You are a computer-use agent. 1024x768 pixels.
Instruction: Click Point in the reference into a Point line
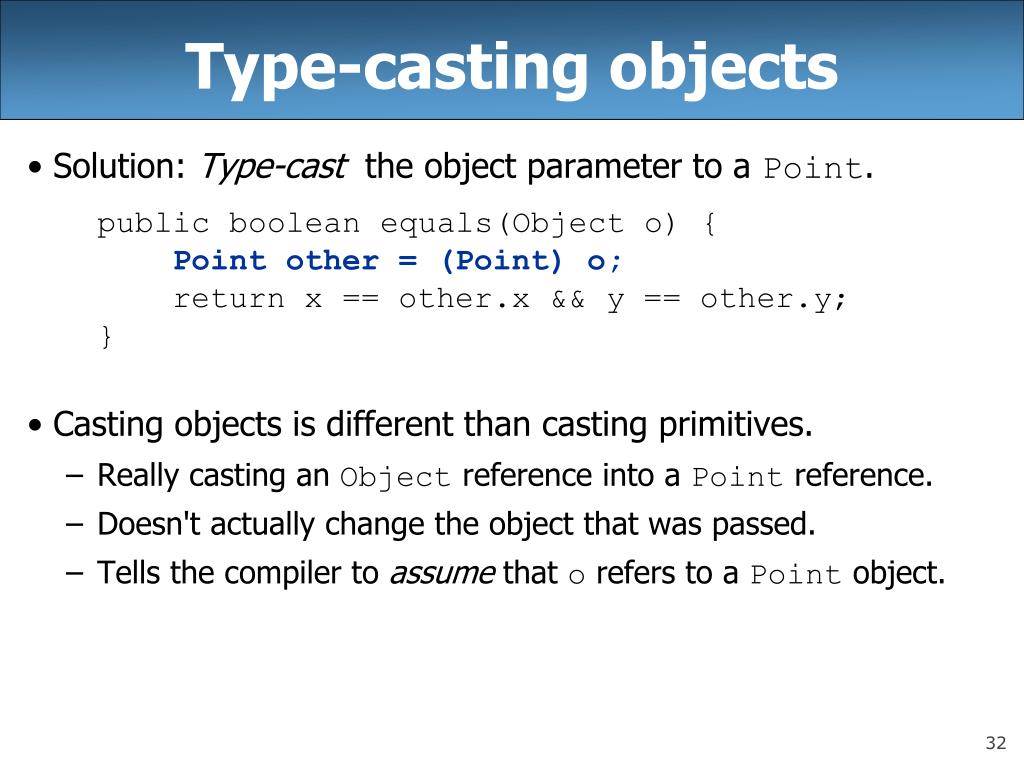click(737, 477)
